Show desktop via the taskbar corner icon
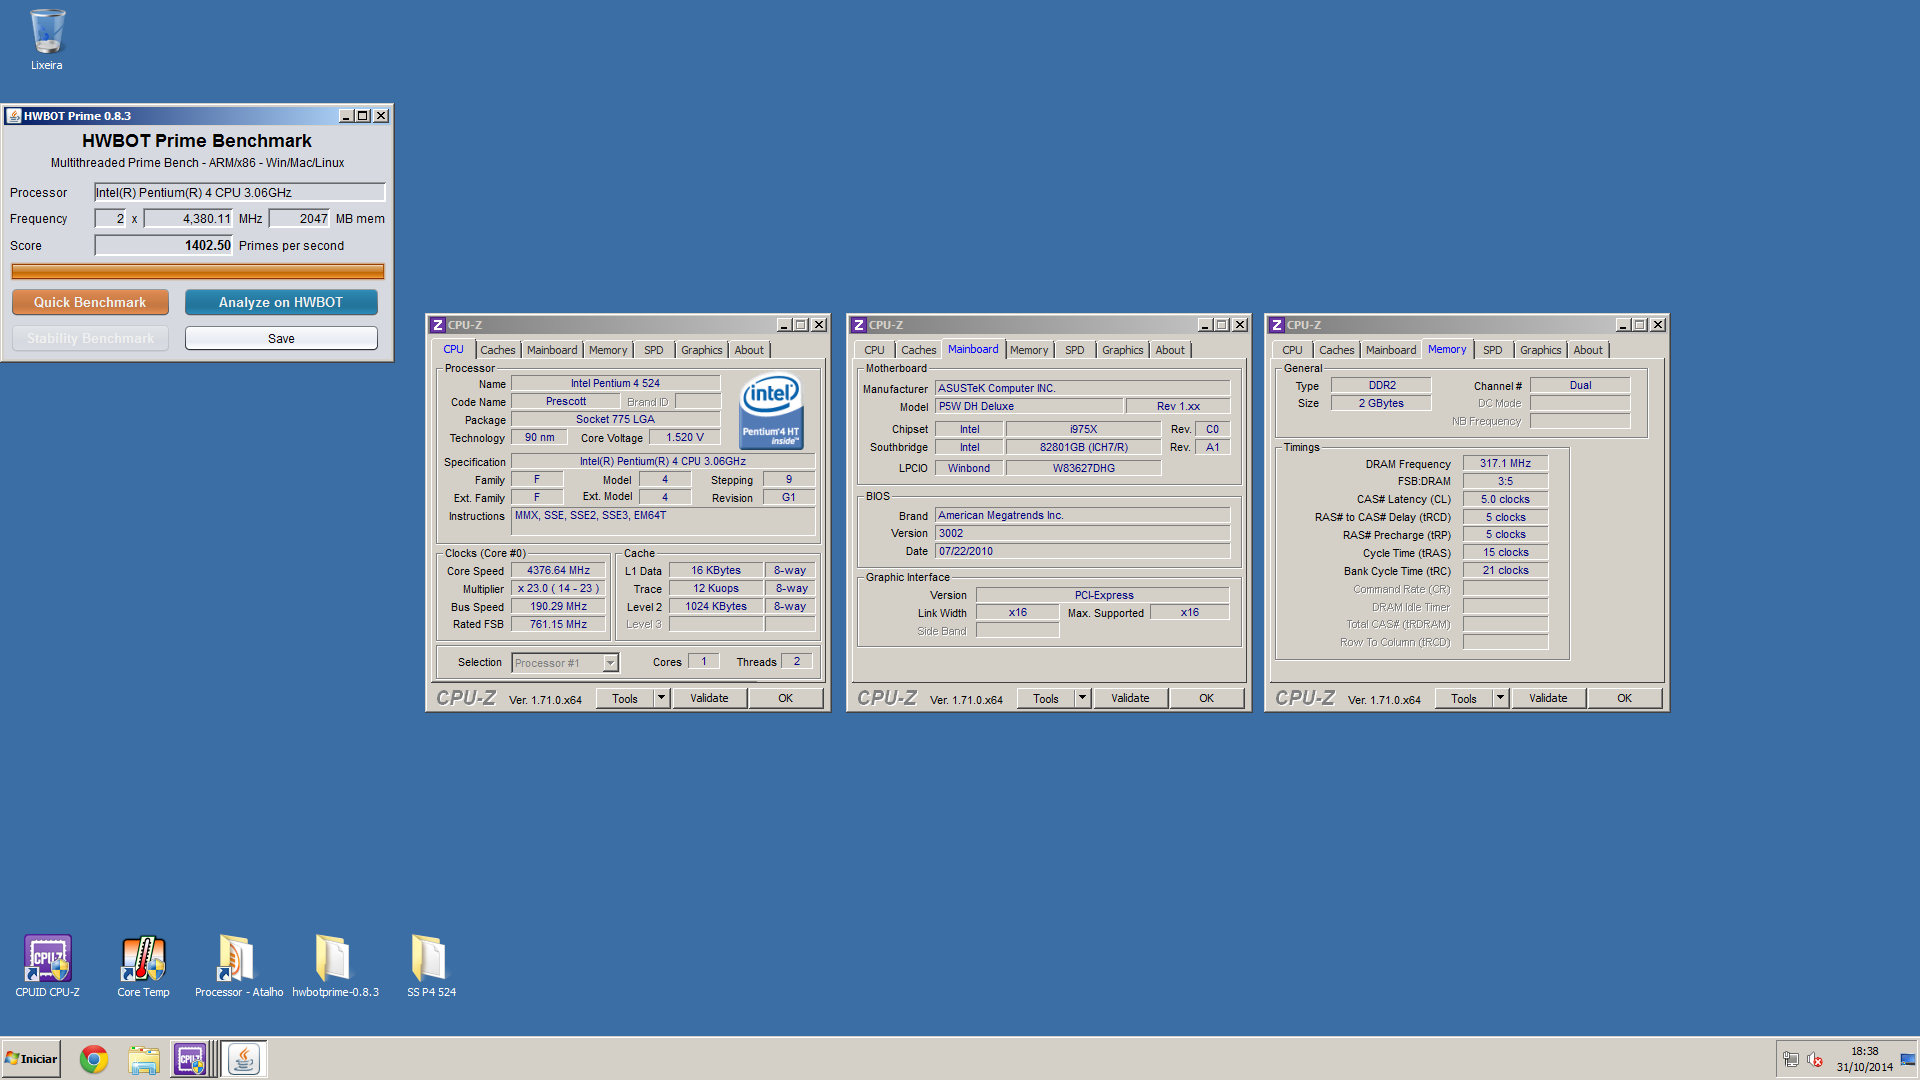1920x1080 pixels. [1908, 1060]
